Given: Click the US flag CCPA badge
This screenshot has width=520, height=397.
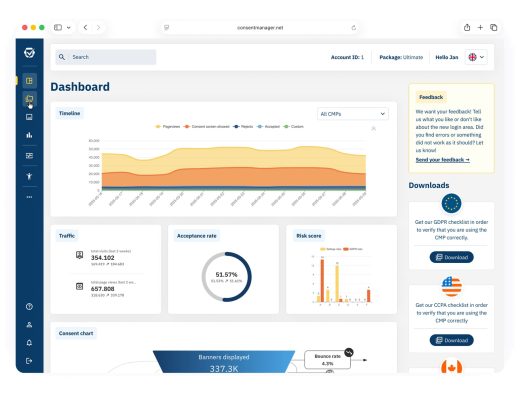Looking at the screenshot, I should click(x=451, y=286).
